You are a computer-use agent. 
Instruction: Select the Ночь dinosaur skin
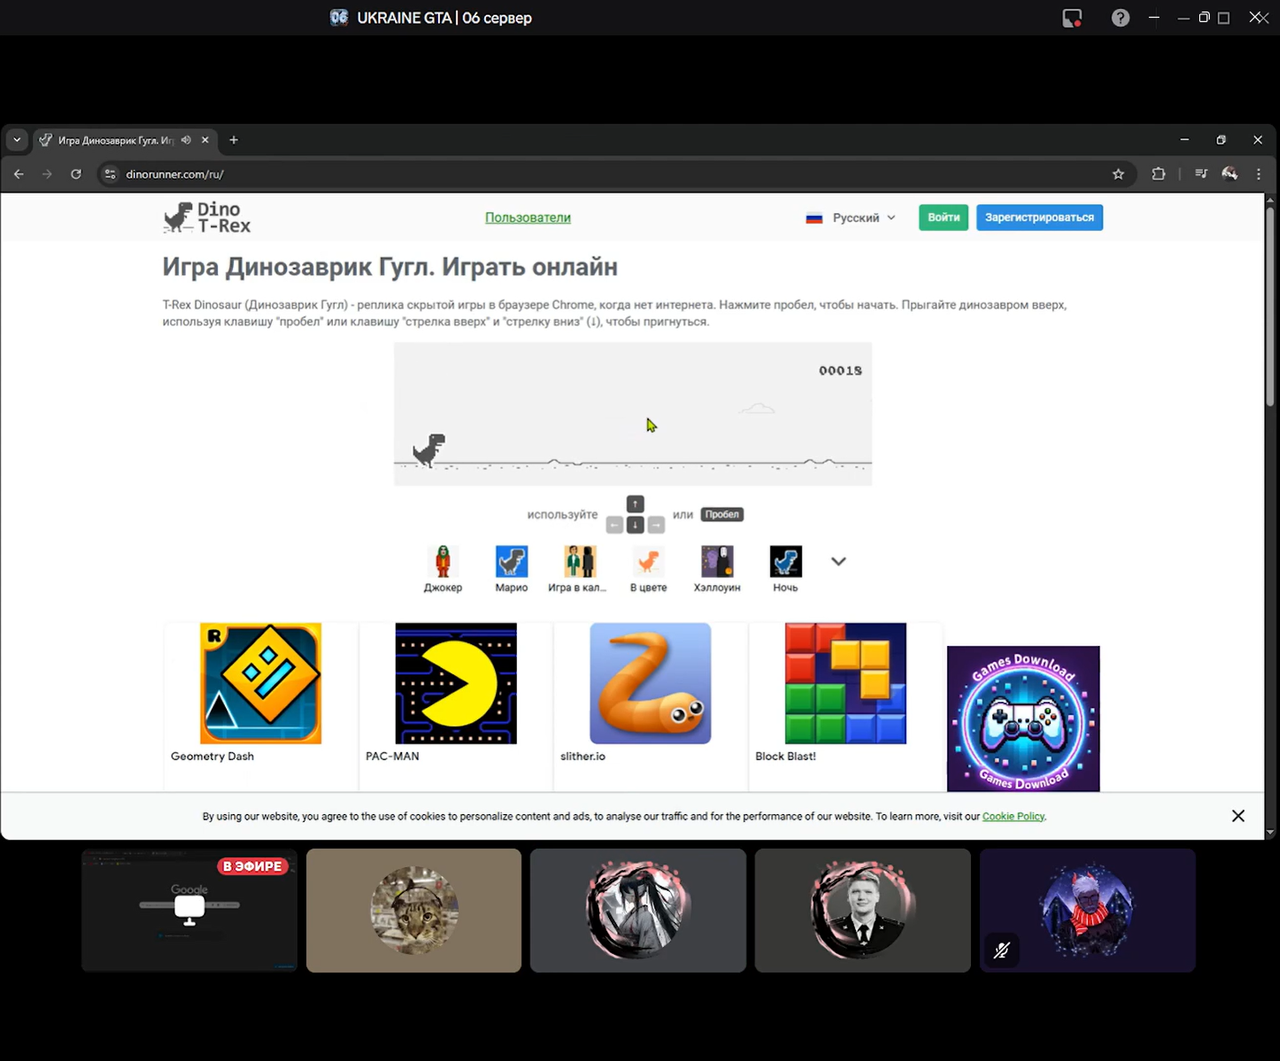[786, 562]
